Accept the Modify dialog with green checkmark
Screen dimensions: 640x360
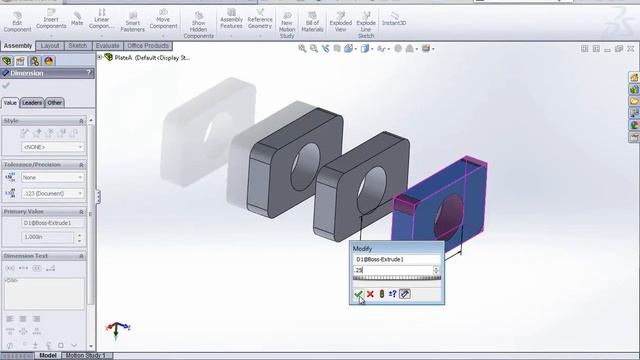pos(358,294)
